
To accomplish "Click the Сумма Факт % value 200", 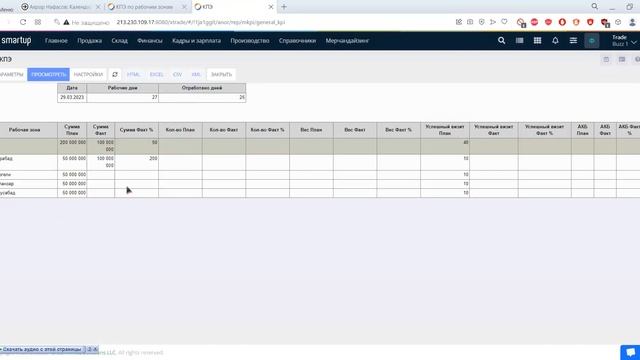I will (x=136, y=162).
